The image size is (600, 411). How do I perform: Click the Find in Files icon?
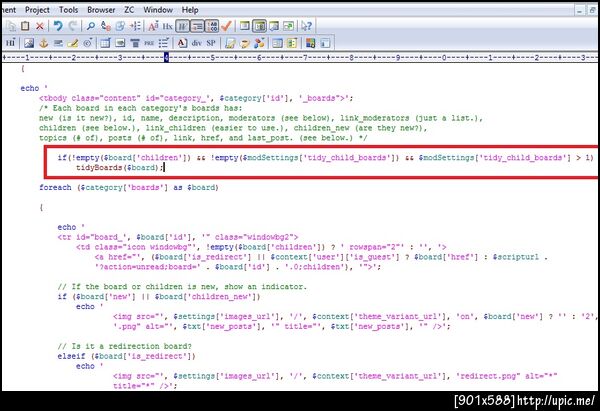(x=120, y=26)
